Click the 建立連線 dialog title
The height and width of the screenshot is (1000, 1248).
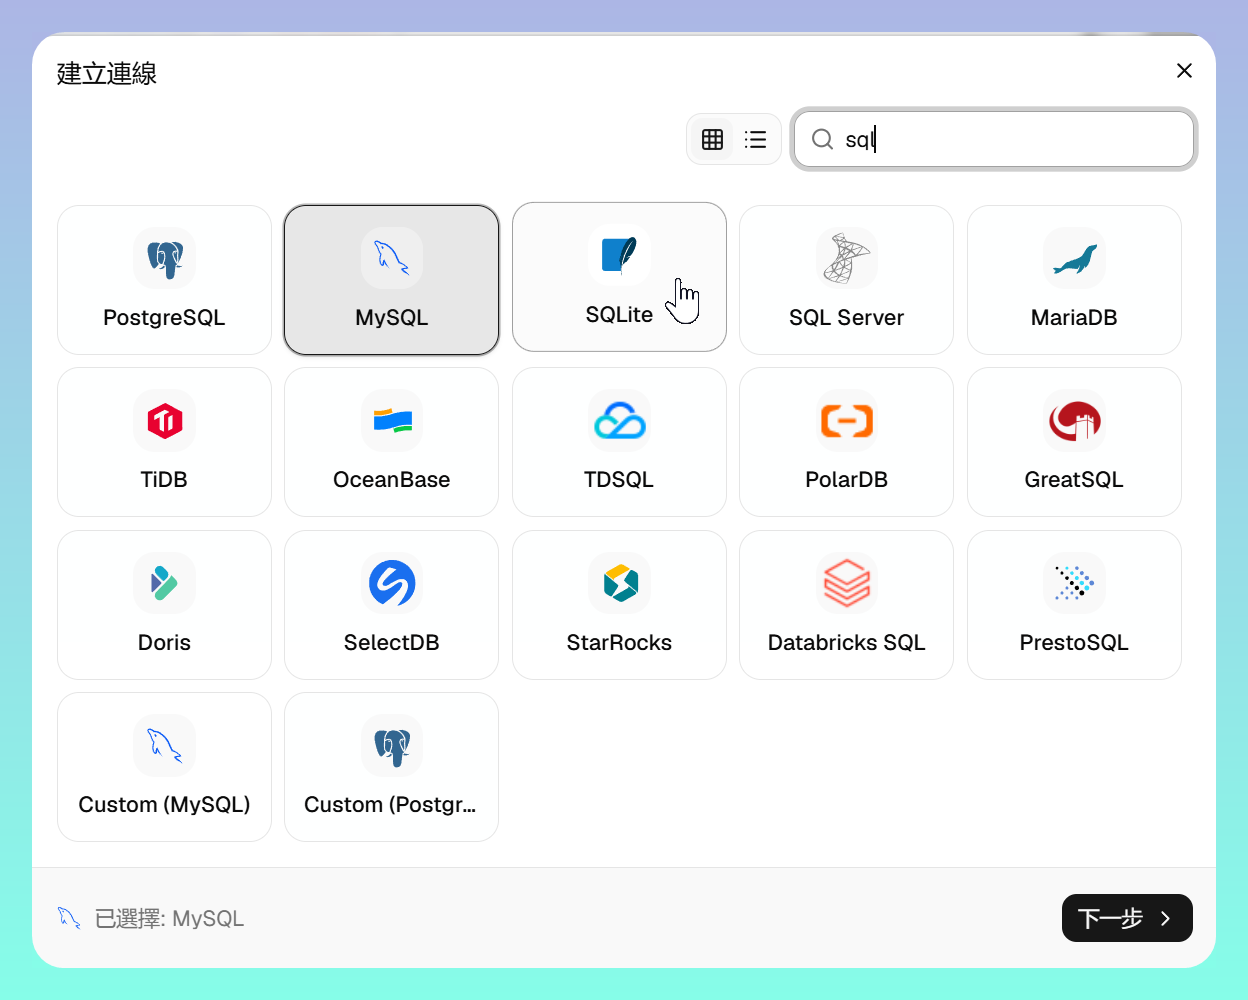click(107, 74)
